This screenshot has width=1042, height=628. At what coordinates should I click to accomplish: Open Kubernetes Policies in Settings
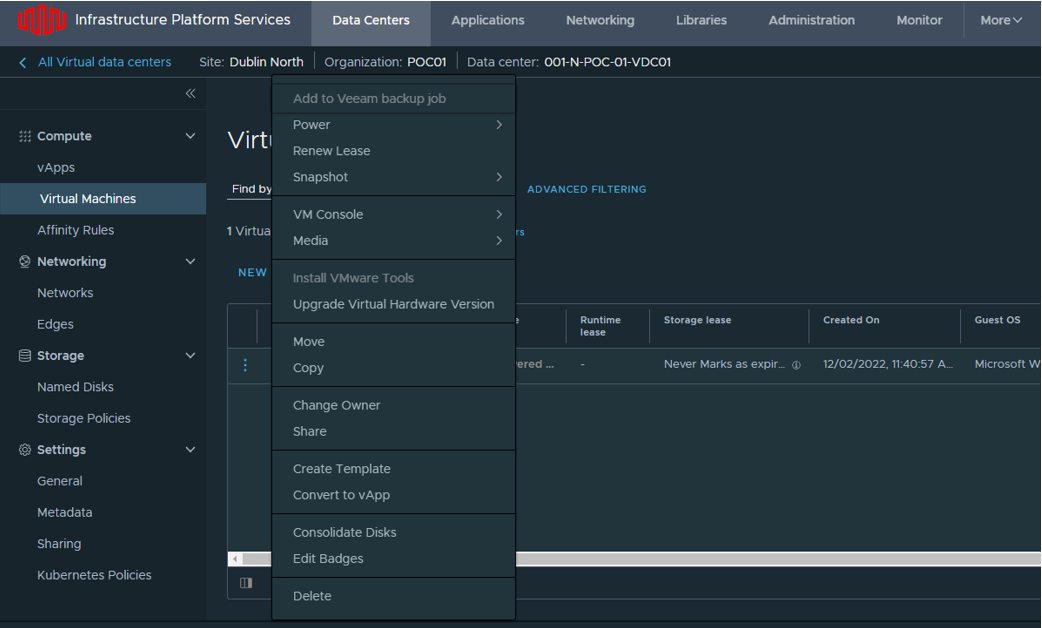(94, 575)
